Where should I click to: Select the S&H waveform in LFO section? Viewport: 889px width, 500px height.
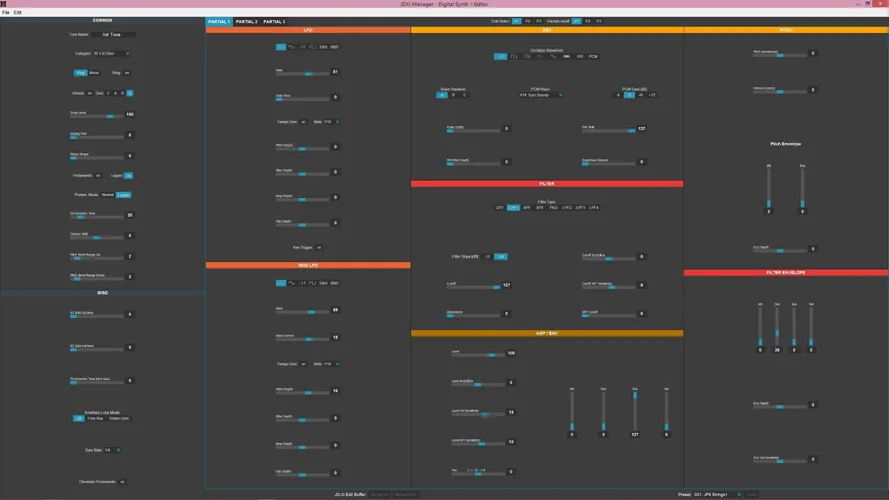[x=323, y=46]
